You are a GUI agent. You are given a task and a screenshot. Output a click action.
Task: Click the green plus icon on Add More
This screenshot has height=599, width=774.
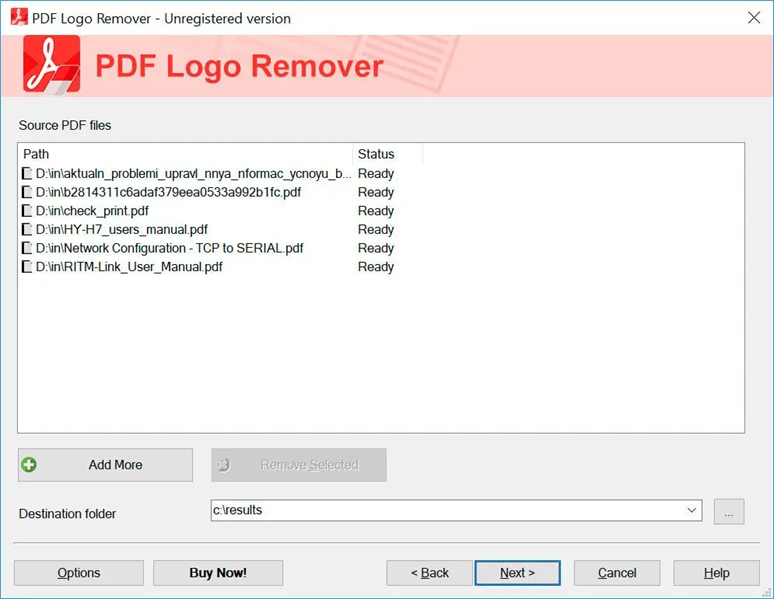[29, 464]
